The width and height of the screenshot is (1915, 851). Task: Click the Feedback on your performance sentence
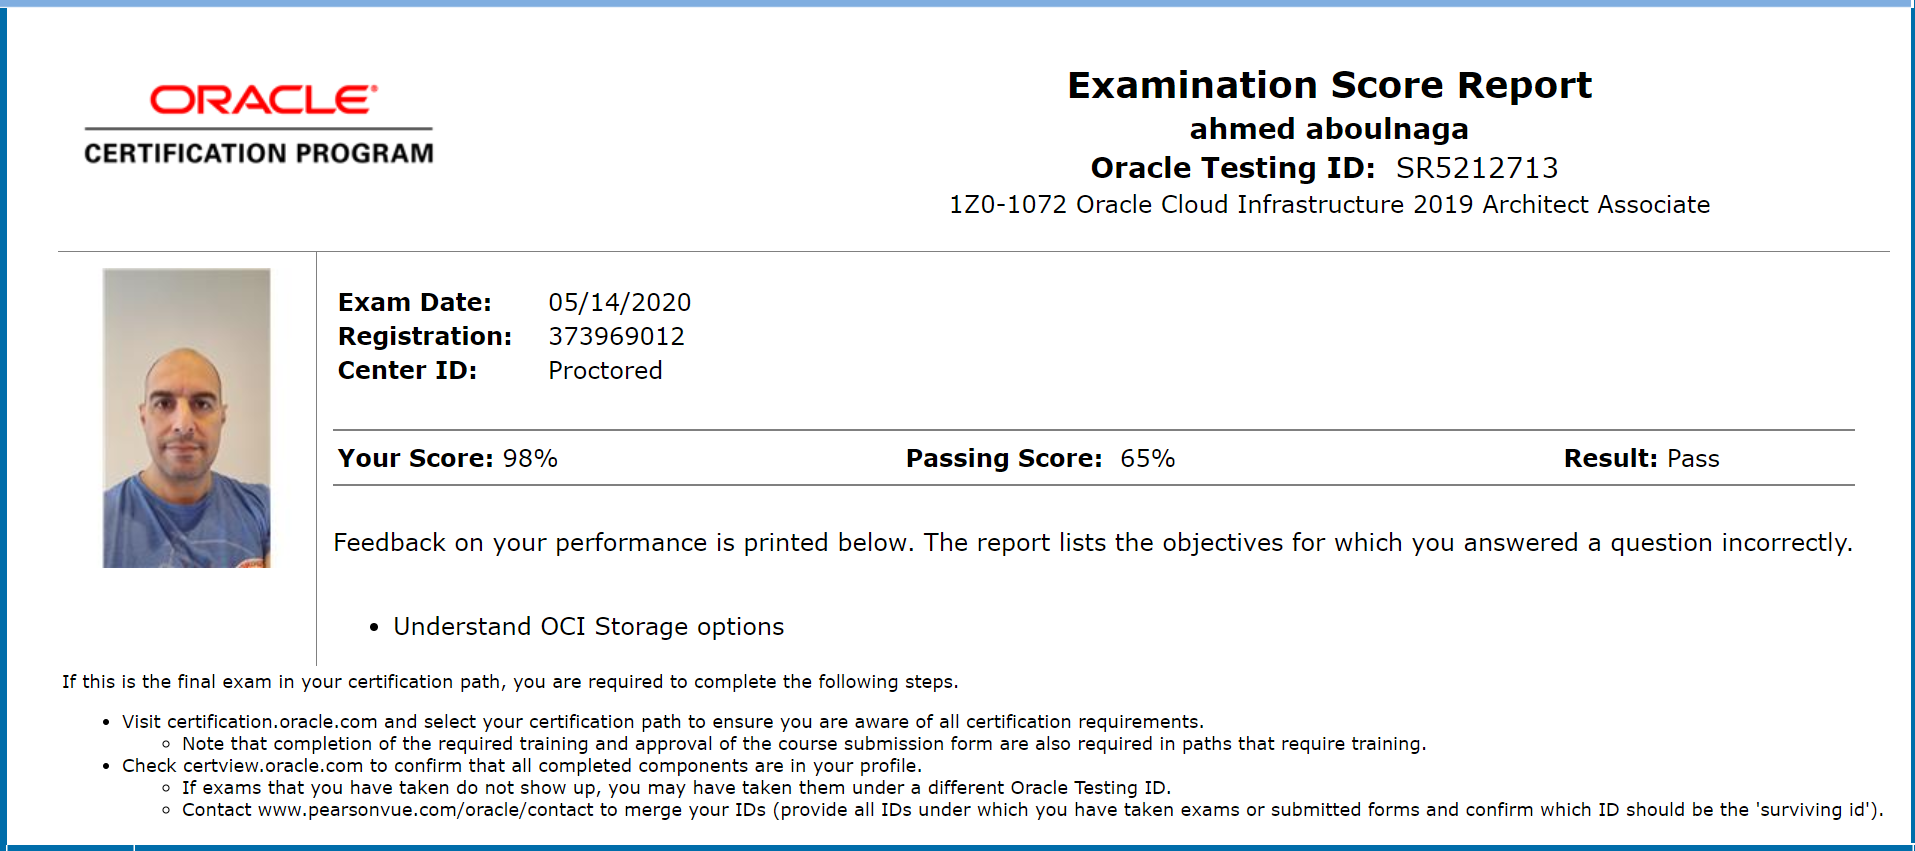1092,542
